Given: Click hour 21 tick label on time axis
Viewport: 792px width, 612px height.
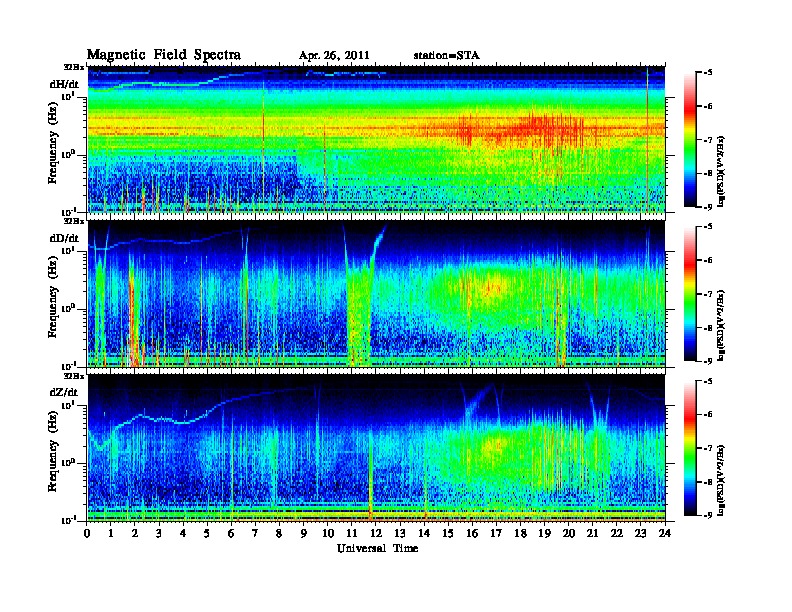Looking at the screenshot, I should coord(592,533).
